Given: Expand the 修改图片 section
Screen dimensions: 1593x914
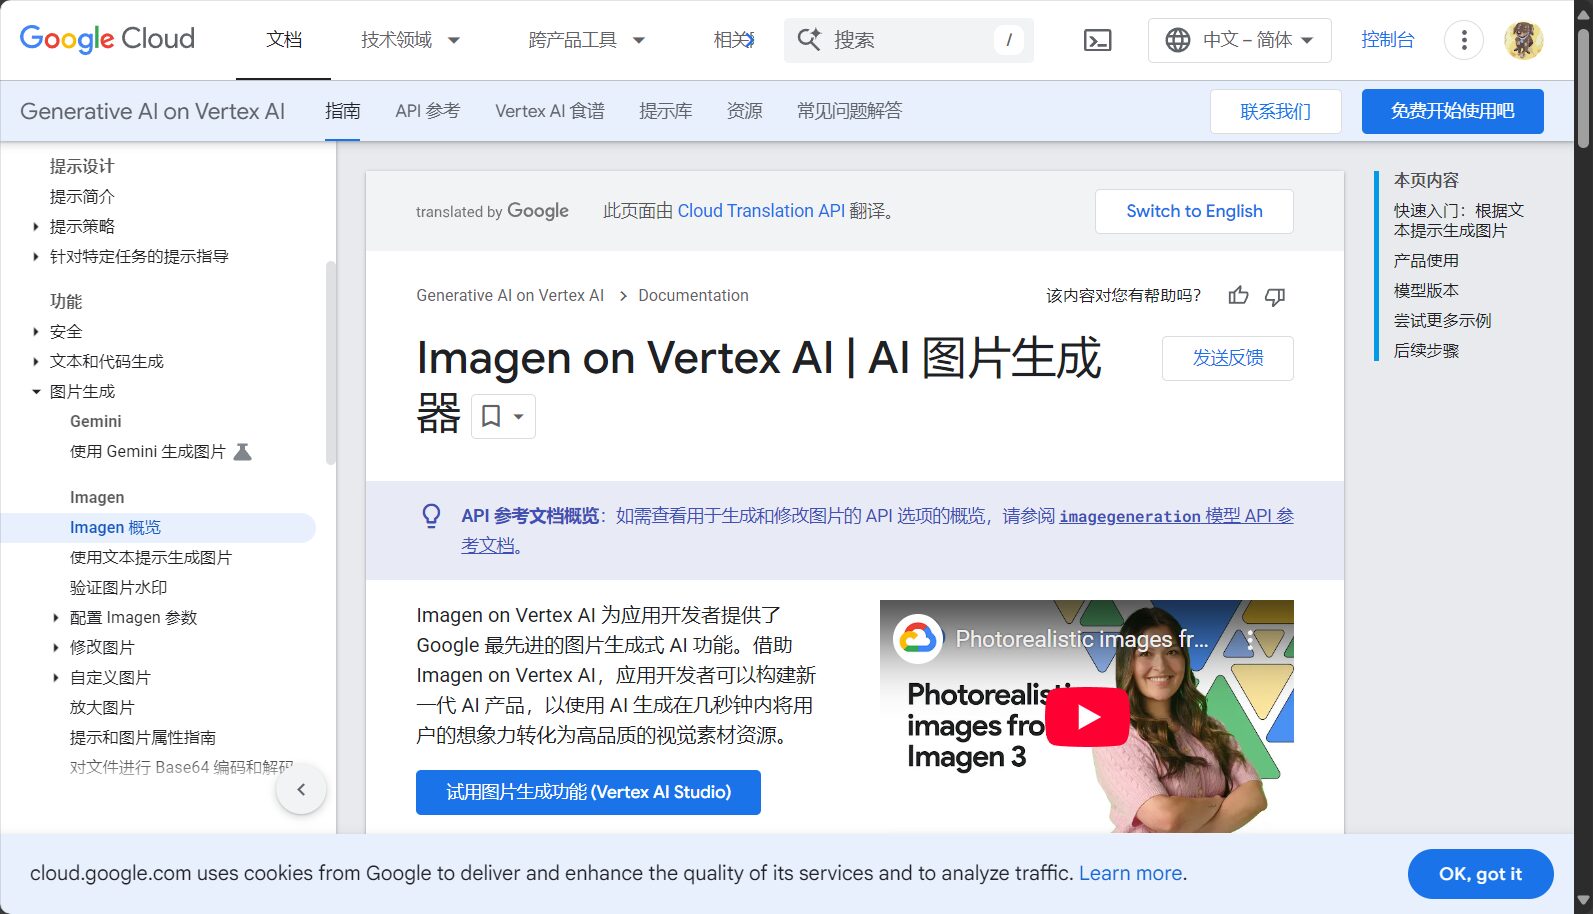Looking at the screenshot, I should 56,648.
